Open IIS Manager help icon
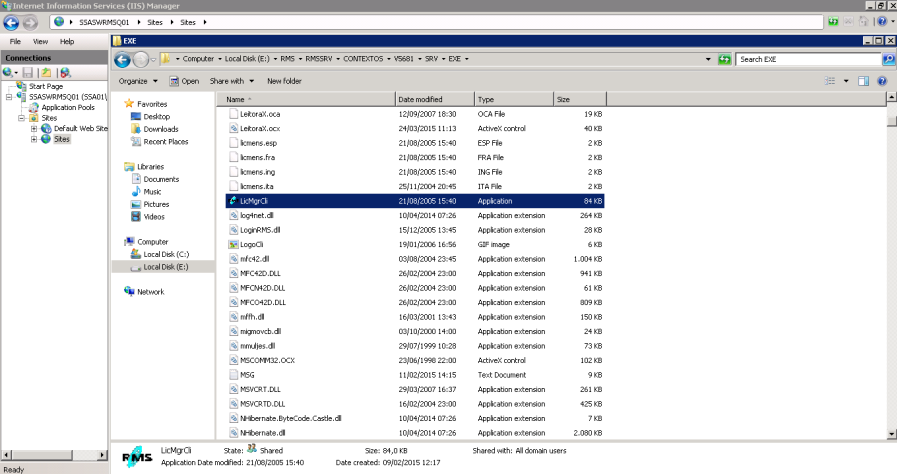Viewport: 897px width, 474px height. 882,22
